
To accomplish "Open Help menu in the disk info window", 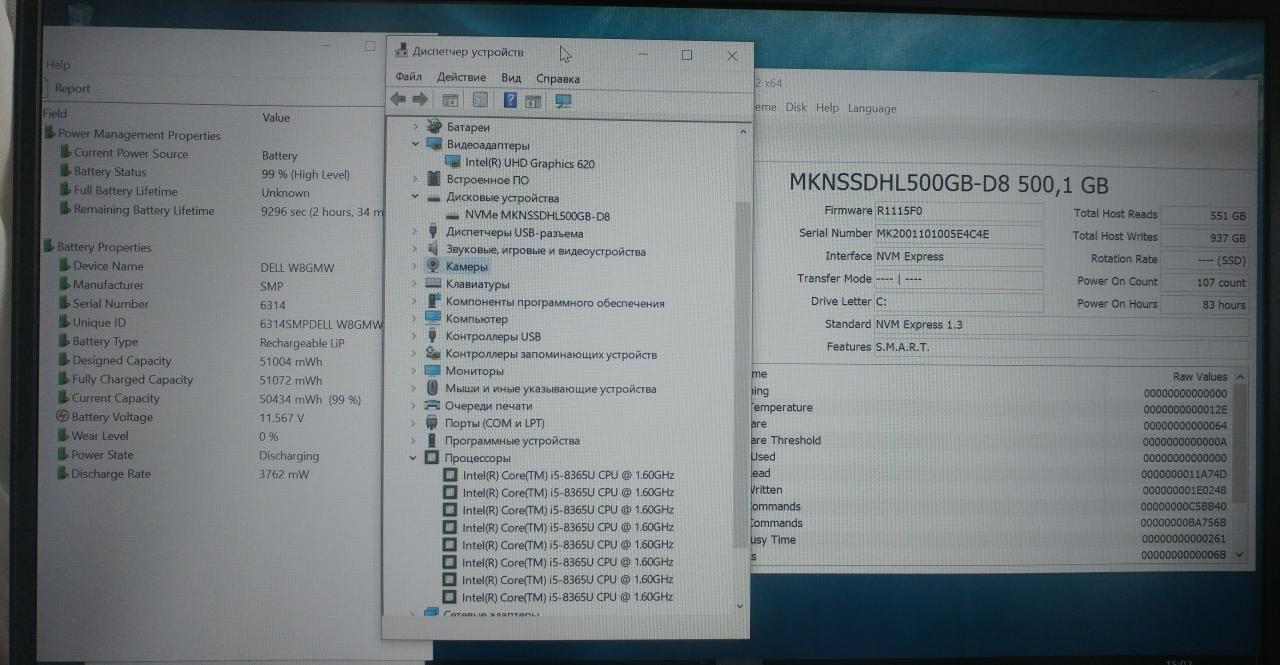I will [827, 107].
